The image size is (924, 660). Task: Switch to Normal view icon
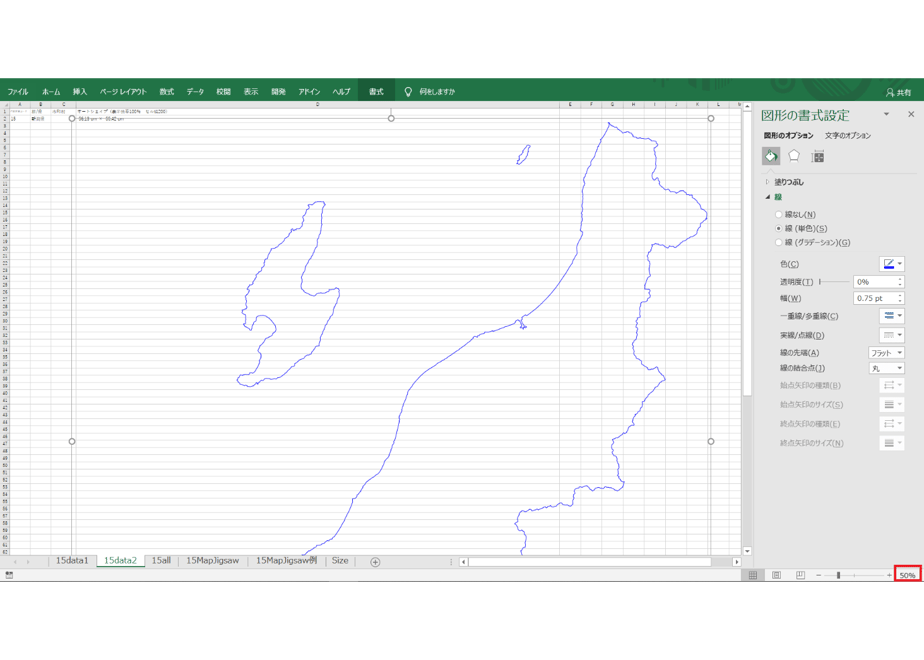point(753,575)
